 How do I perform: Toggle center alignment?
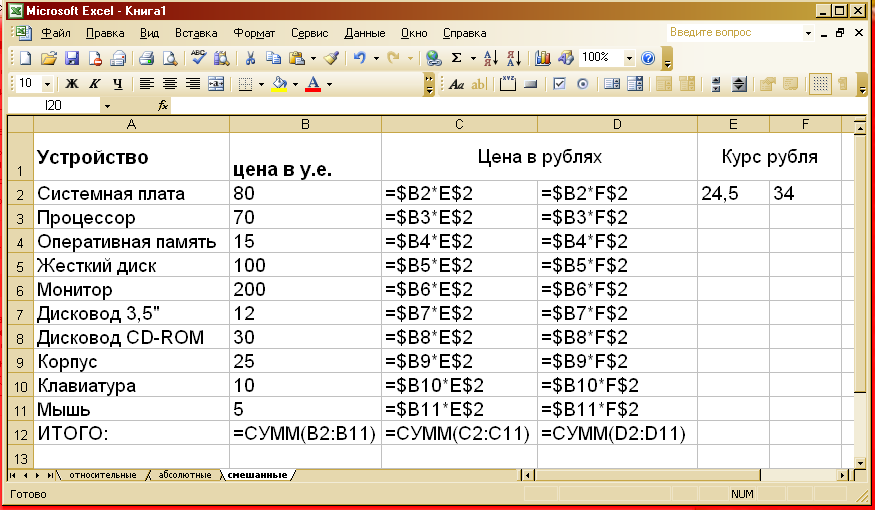click(170, 84)
